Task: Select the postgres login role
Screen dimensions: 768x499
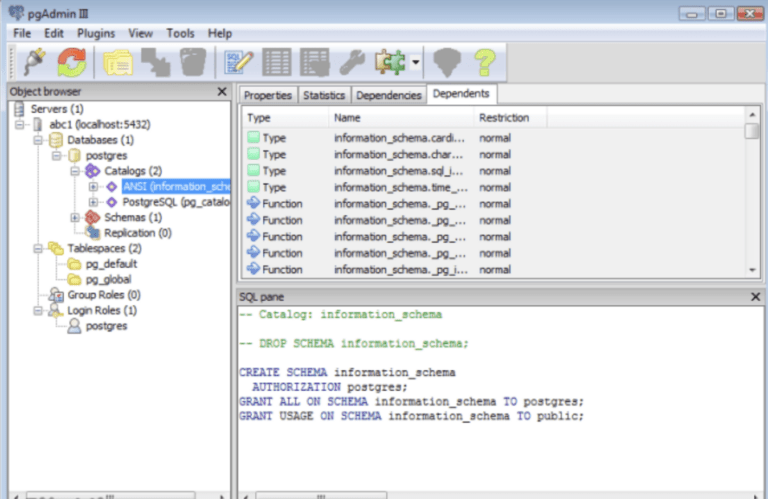Action: pos(106,326)
